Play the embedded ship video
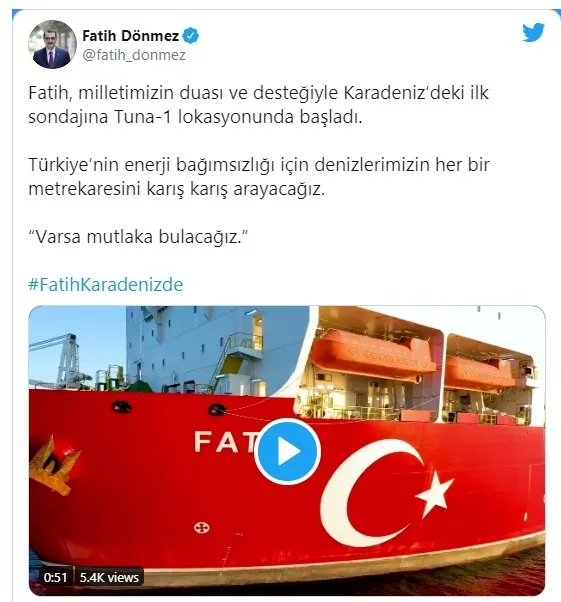 287,451
